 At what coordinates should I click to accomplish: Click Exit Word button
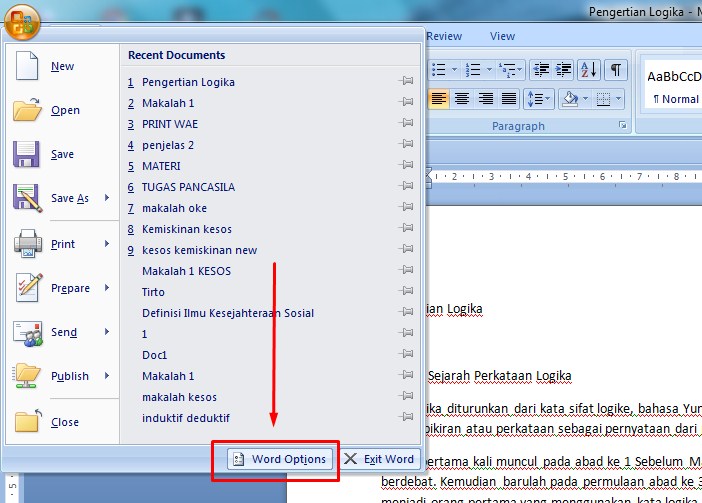point(380,459)
